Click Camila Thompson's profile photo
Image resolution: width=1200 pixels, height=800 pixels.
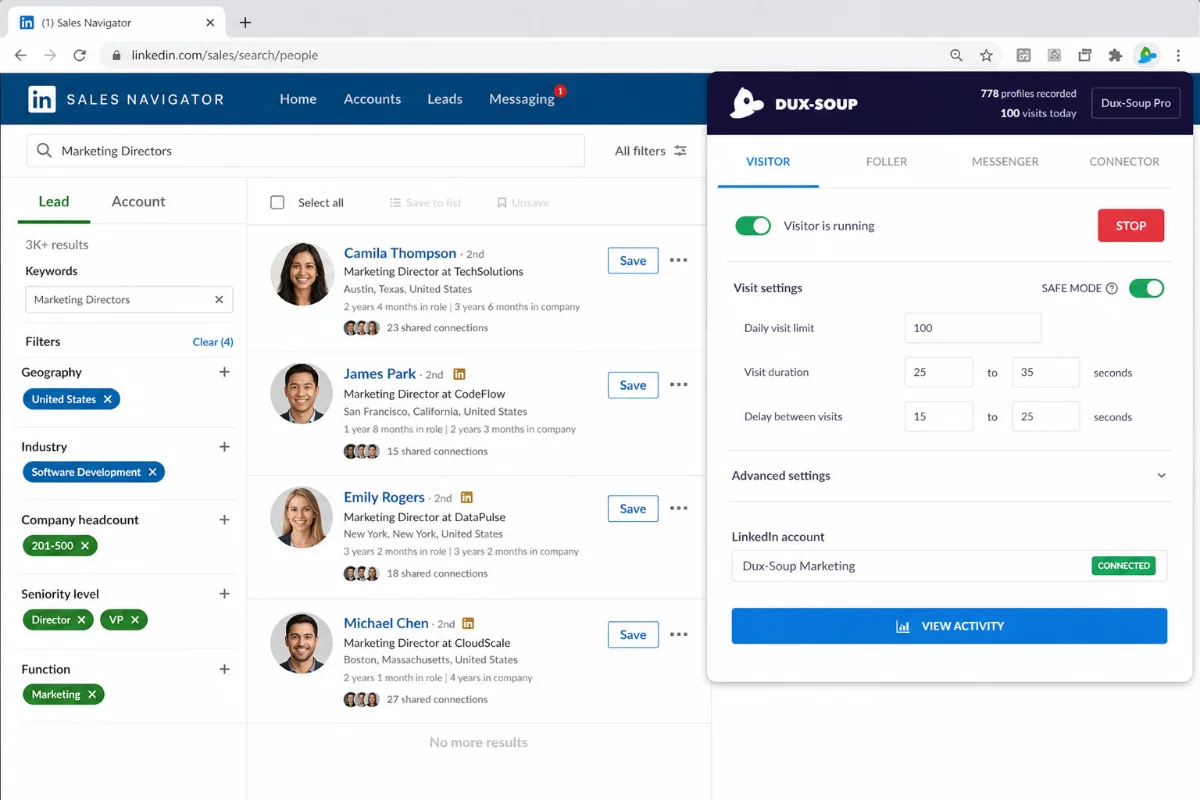tap(302, 274)
